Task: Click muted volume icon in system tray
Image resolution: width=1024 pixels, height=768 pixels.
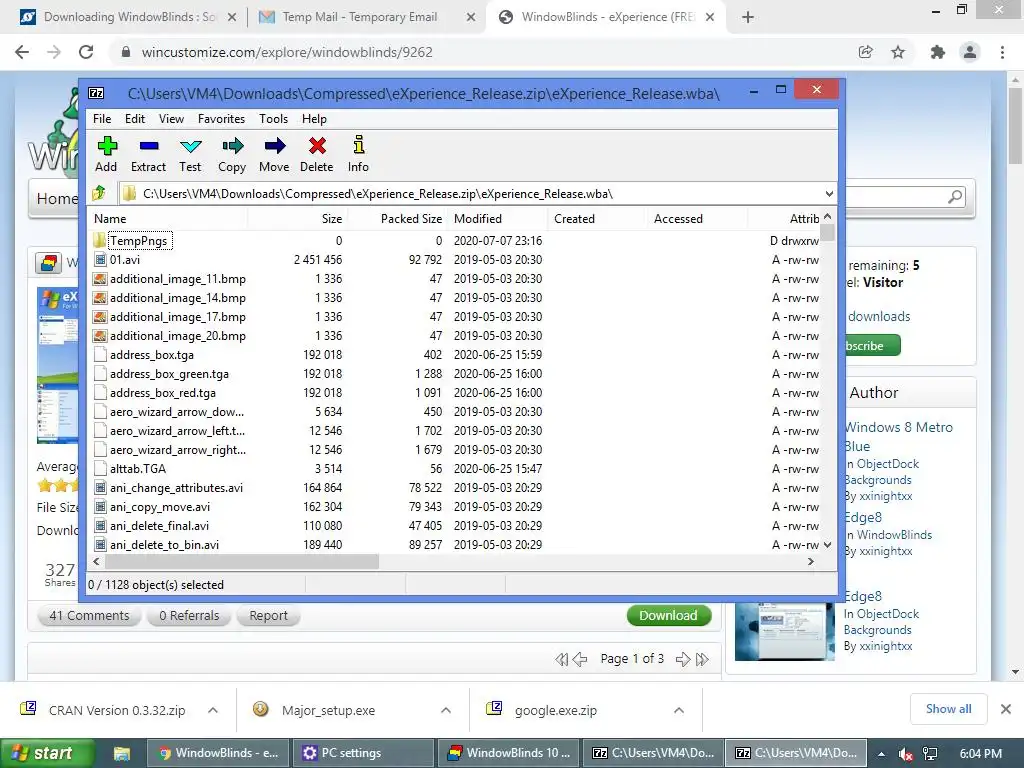Action: [906, 754]
